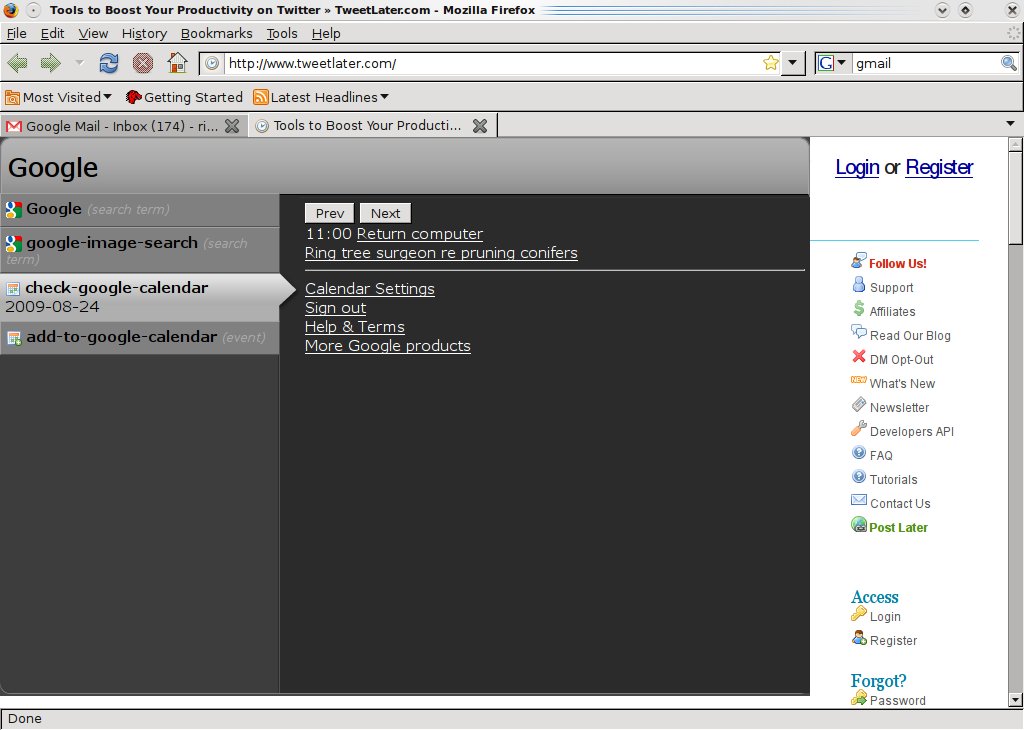Image resolution: width=1024 pixels, height=730 pixels.
Task: Click the Contact Us envelope icon
Action: click(859, 500)
